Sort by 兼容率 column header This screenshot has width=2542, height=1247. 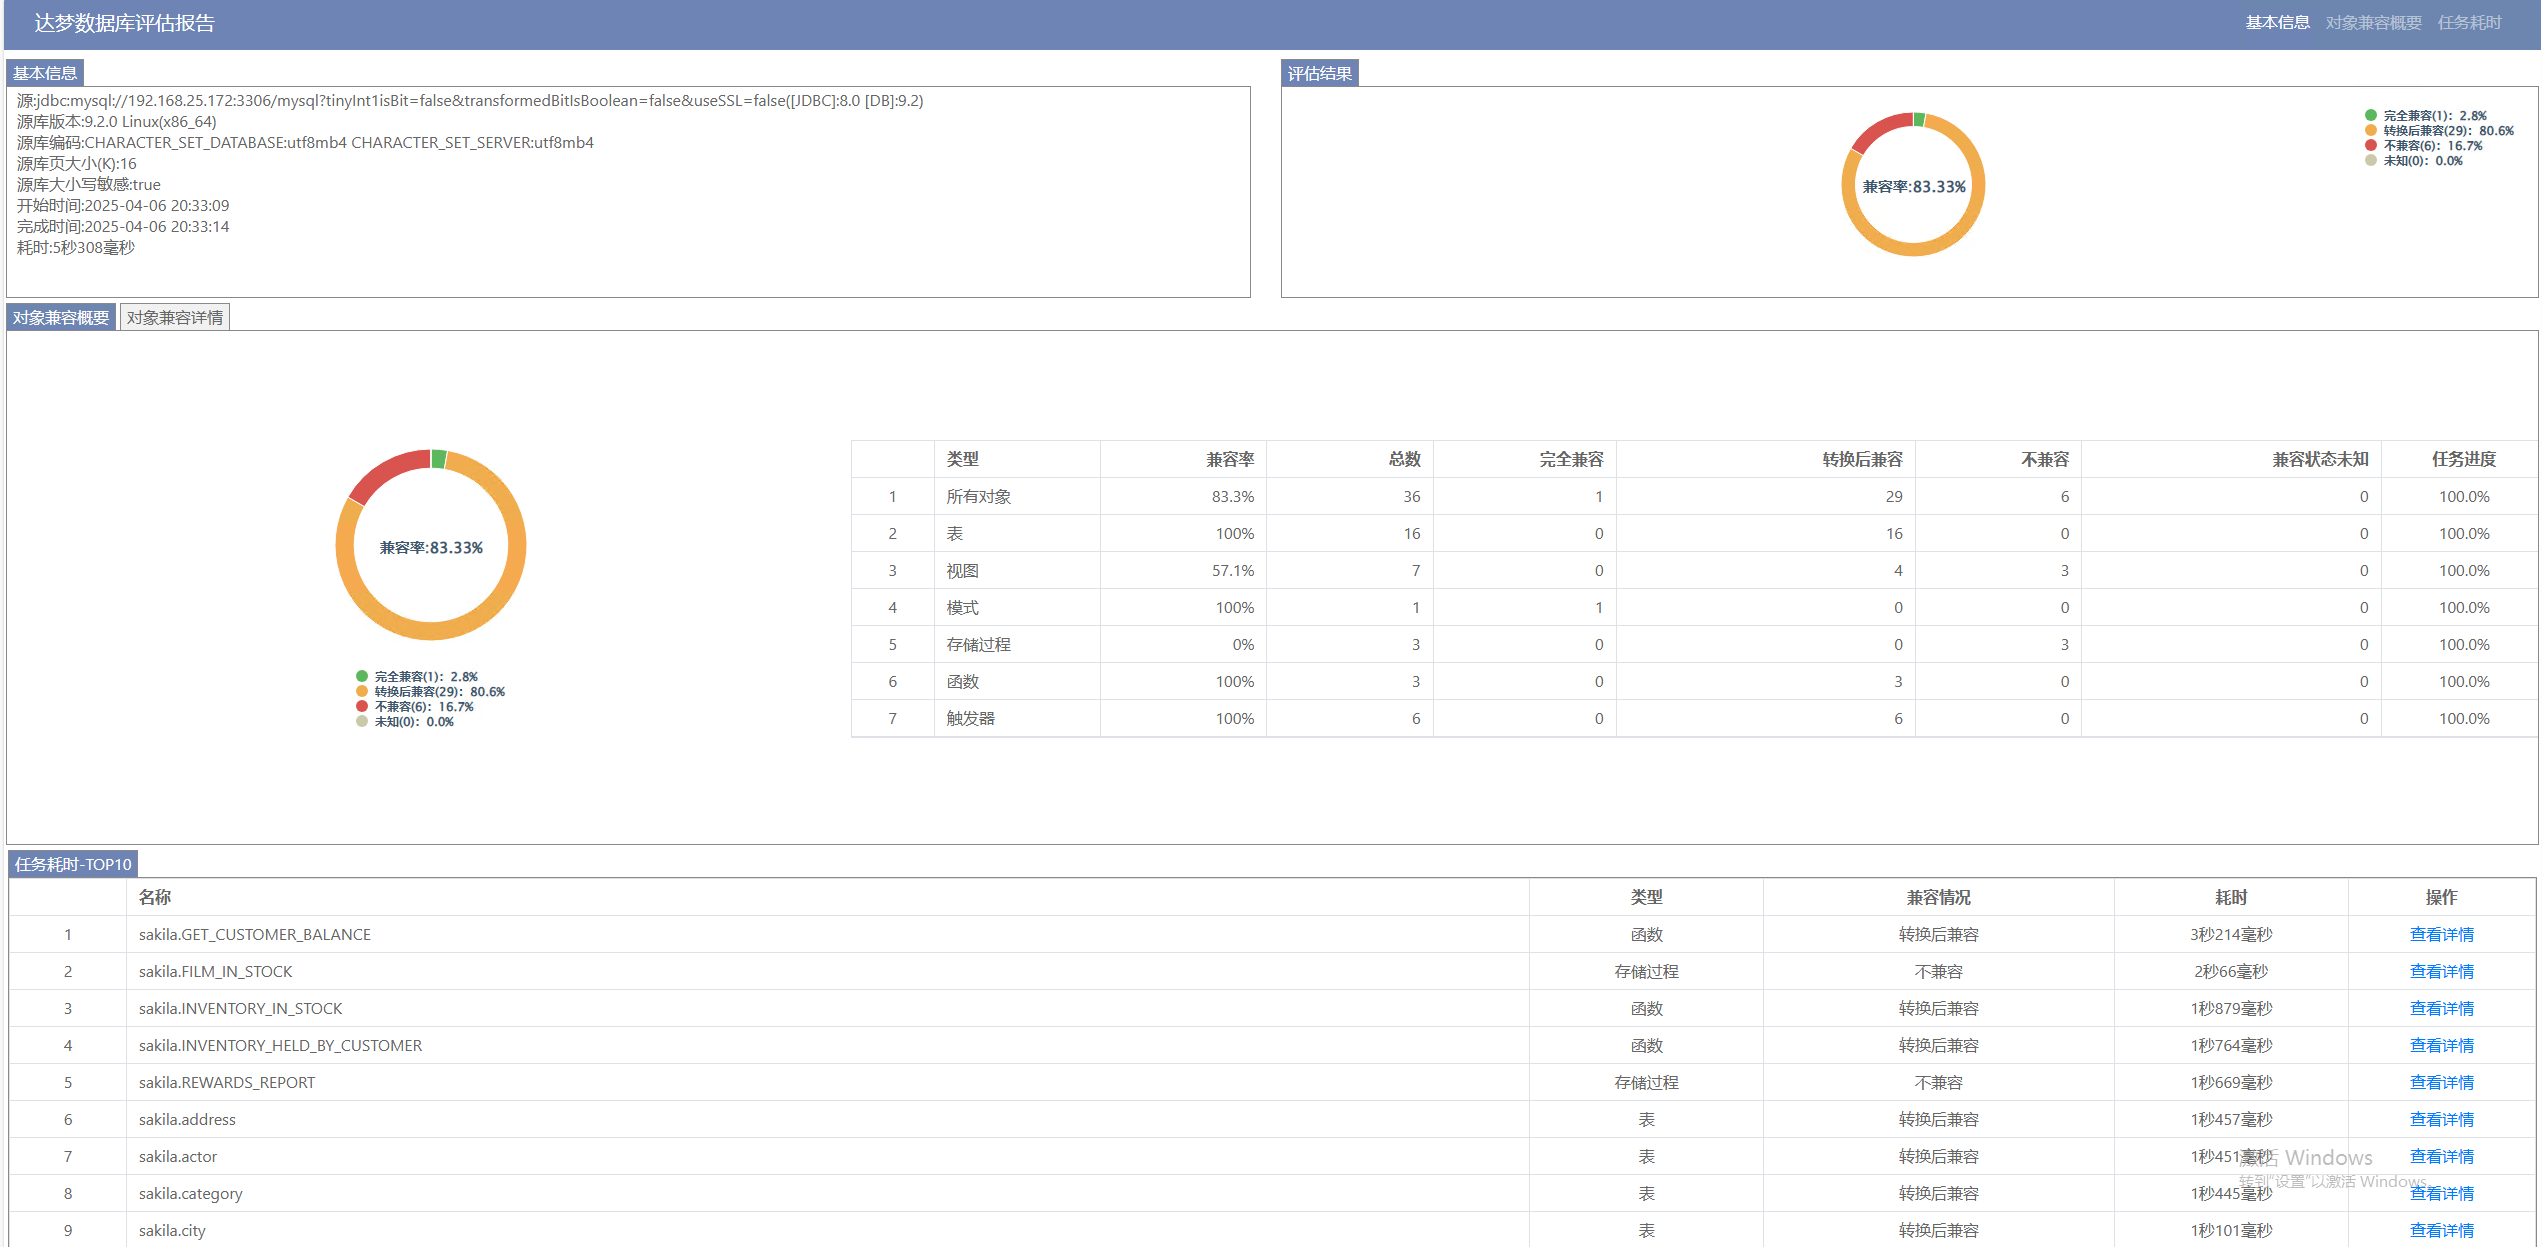pos(1229,460)
